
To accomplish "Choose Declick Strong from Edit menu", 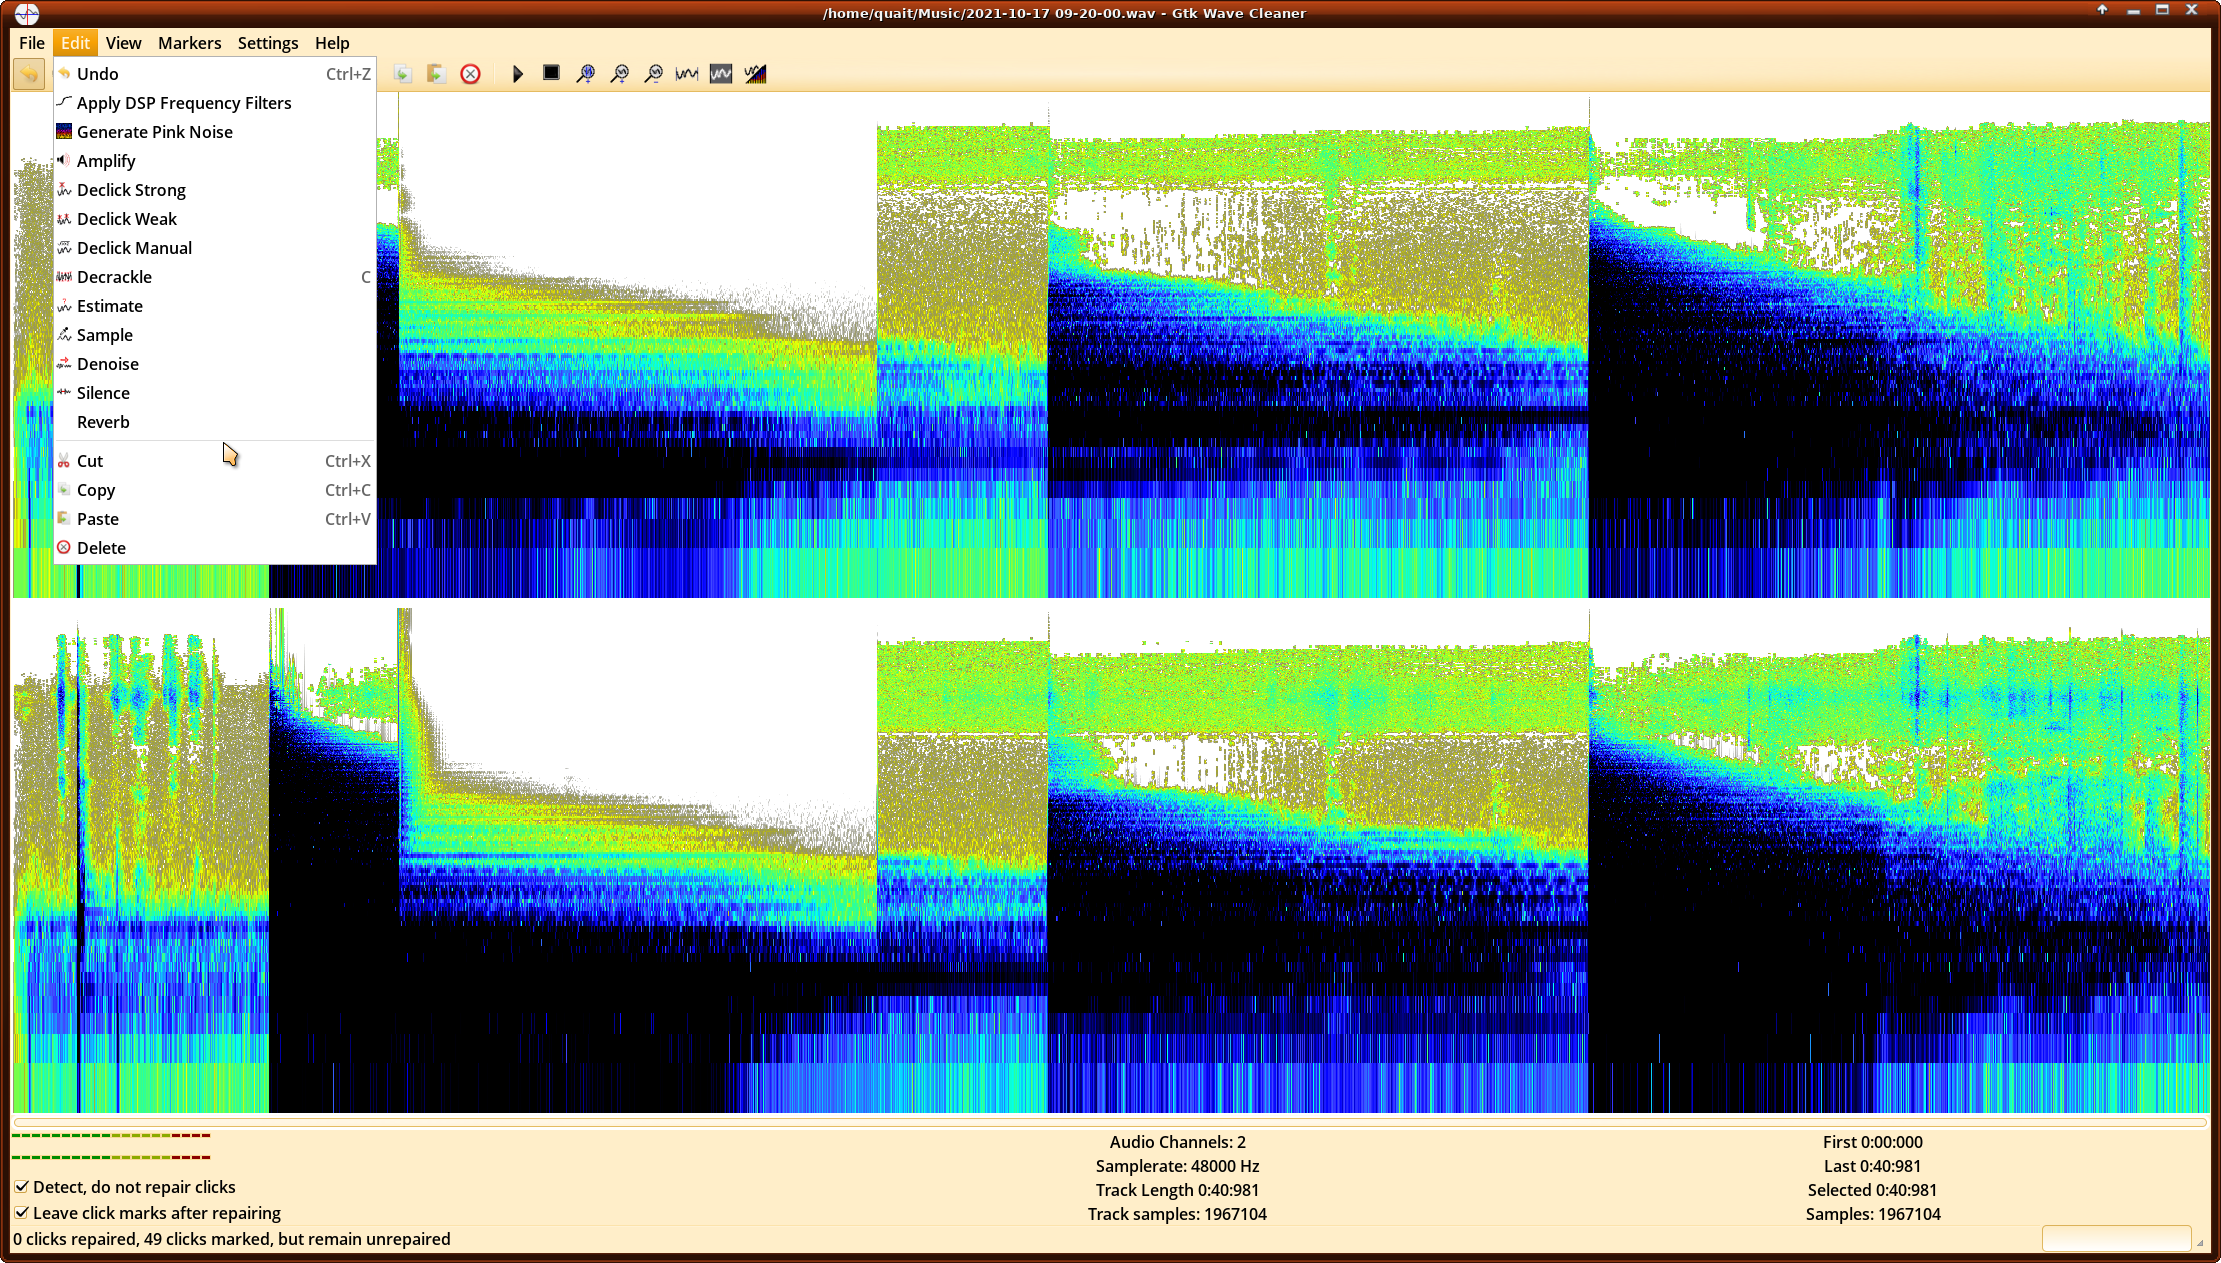I will [x=131, y=190].
